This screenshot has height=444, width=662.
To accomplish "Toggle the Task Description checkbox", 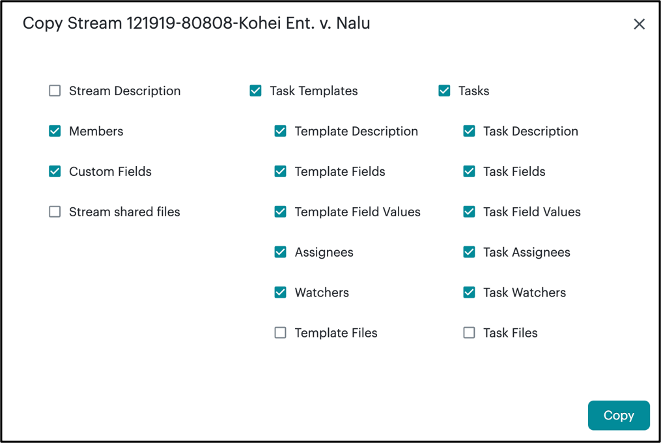I will [469, 131].
